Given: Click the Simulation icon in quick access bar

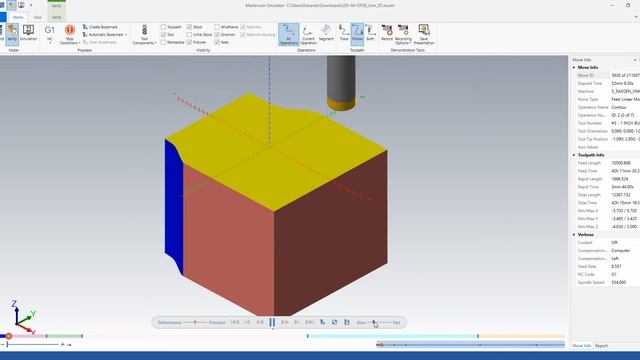Looking at the screenshot, I should (x=21, y=5).
